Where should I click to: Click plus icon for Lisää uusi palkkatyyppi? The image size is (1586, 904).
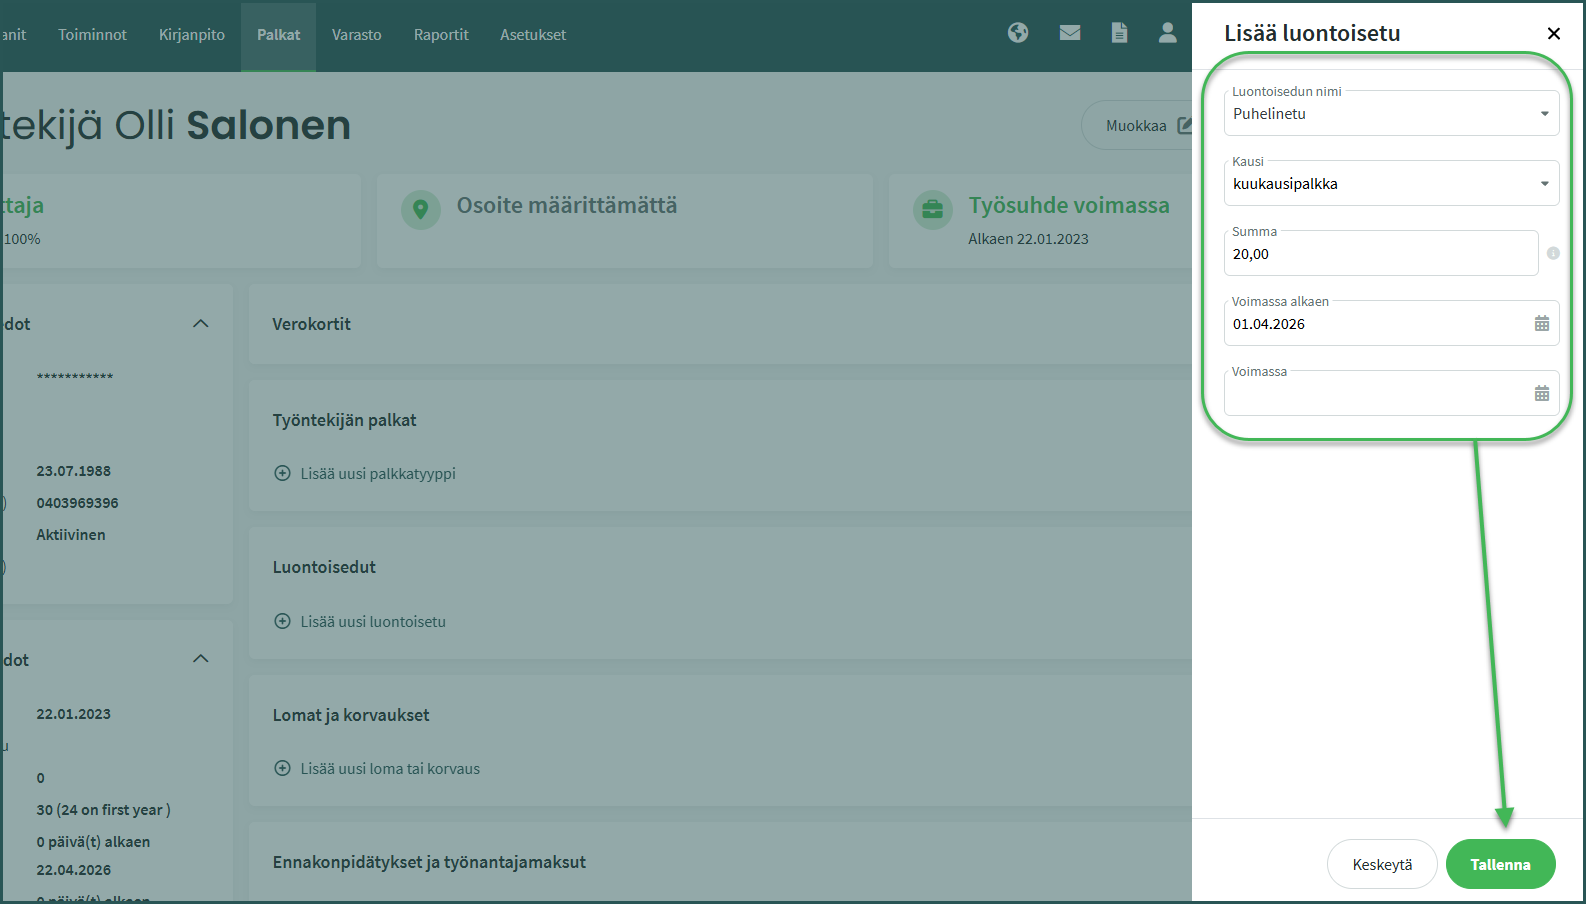click(283, 473)
